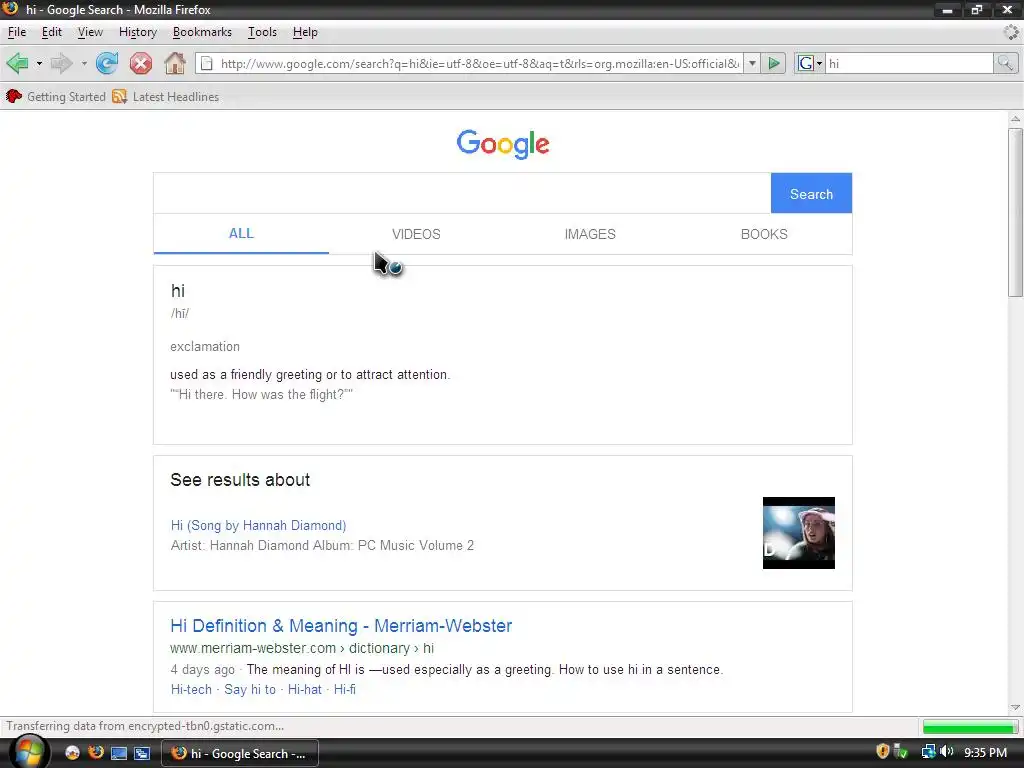Screen dimensions: 1024x768
Task: Open the Hi-hat sublink
Action: 305,689
